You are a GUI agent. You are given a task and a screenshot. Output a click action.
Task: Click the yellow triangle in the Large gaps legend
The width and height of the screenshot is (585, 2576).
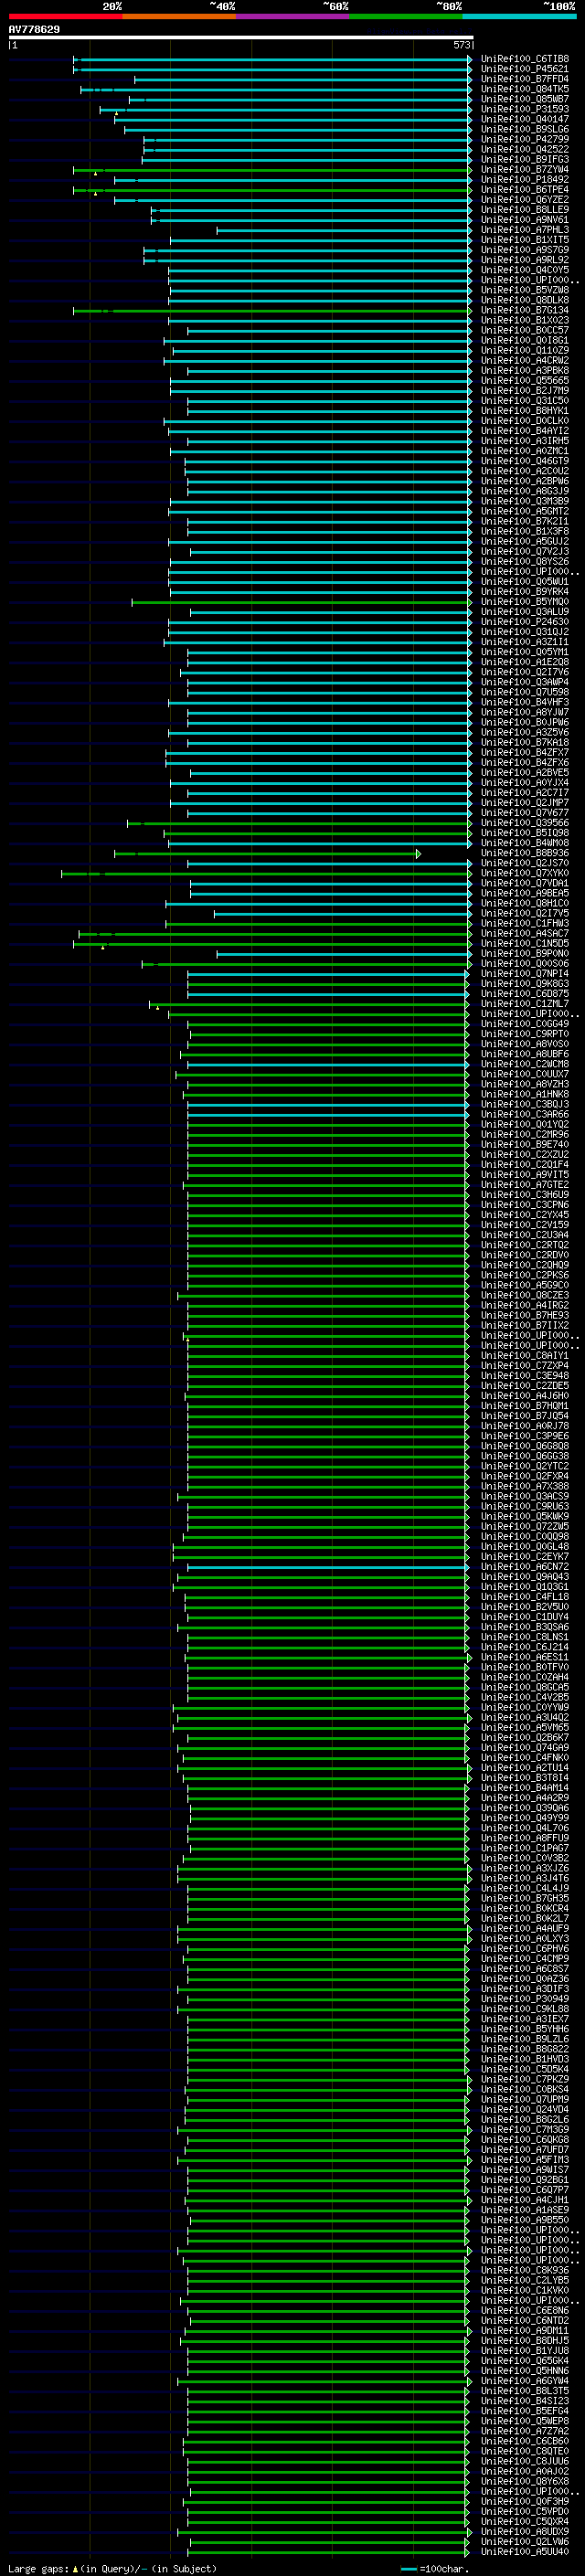click(x=75, y=2569)
